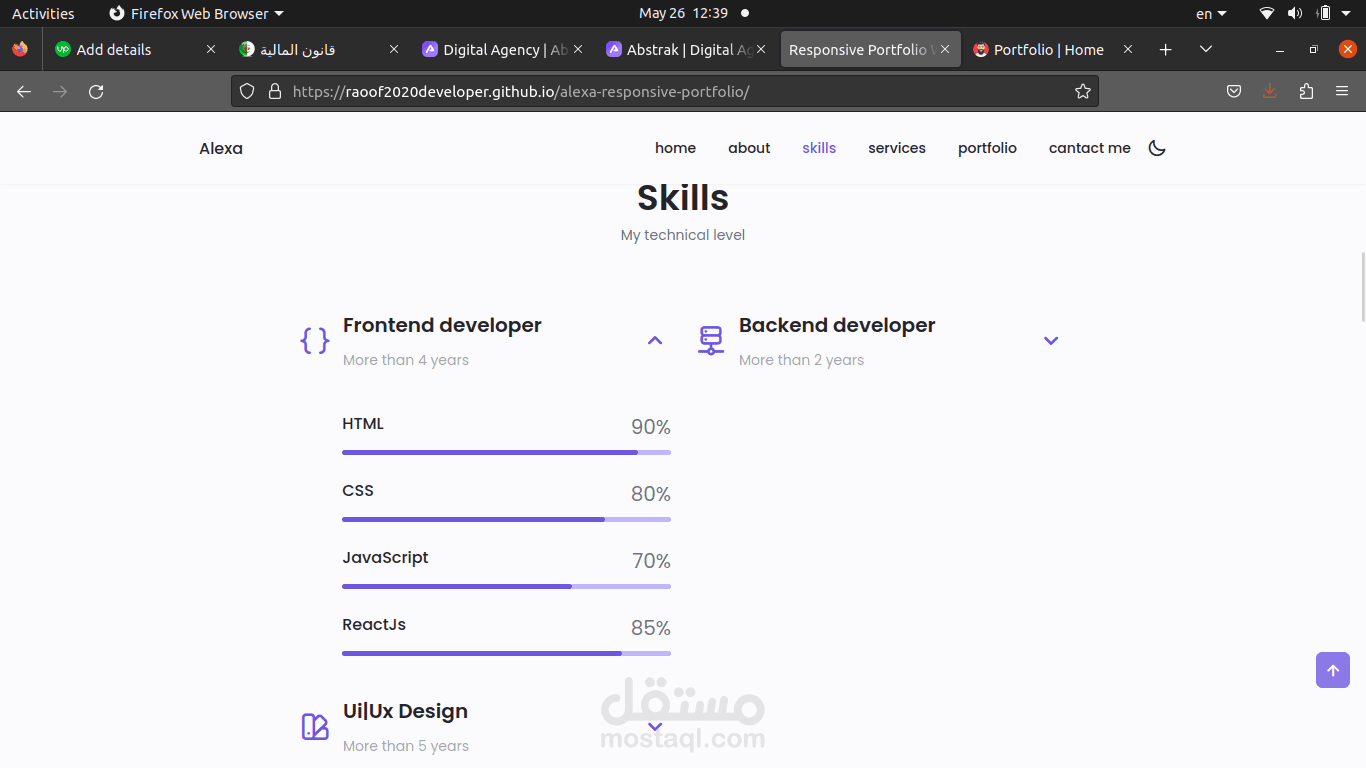Switch to the Add details tab
This screenshot has height=768, width=1366.
(114, 50)
